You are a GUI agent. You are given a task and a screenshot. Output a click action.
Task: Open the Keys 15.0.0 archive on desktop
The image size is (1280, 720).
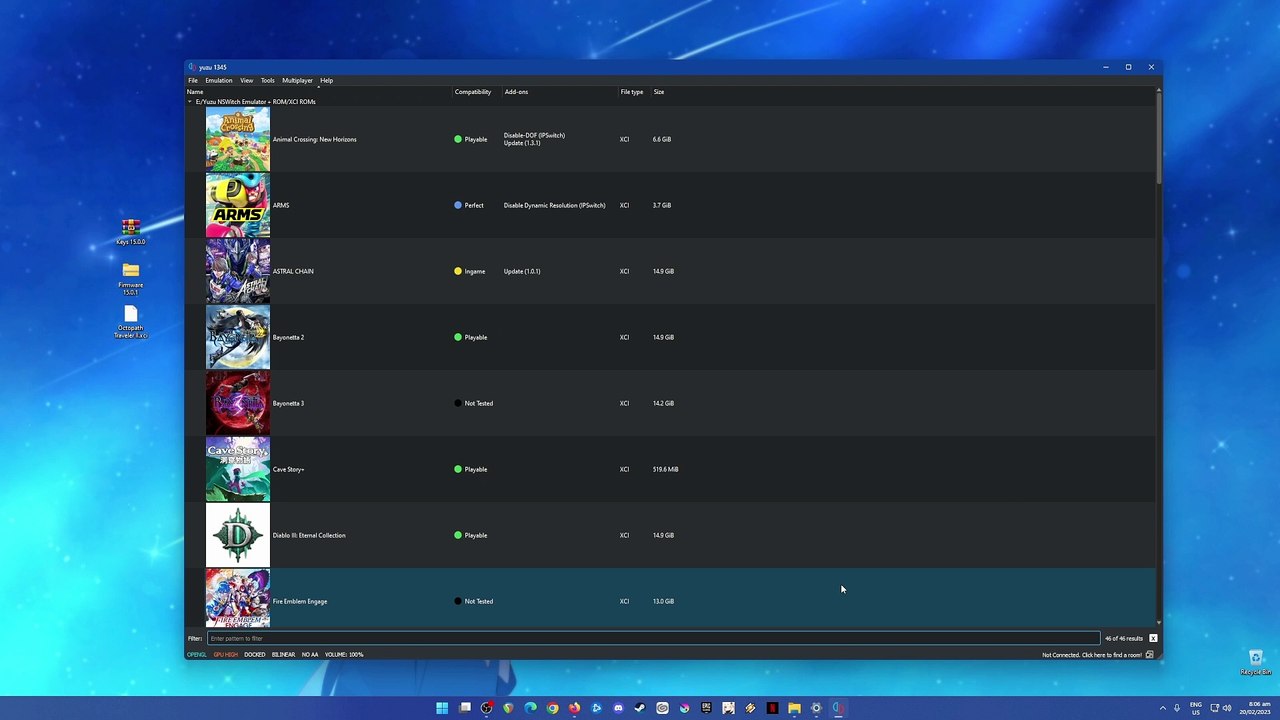click(131, 232)
